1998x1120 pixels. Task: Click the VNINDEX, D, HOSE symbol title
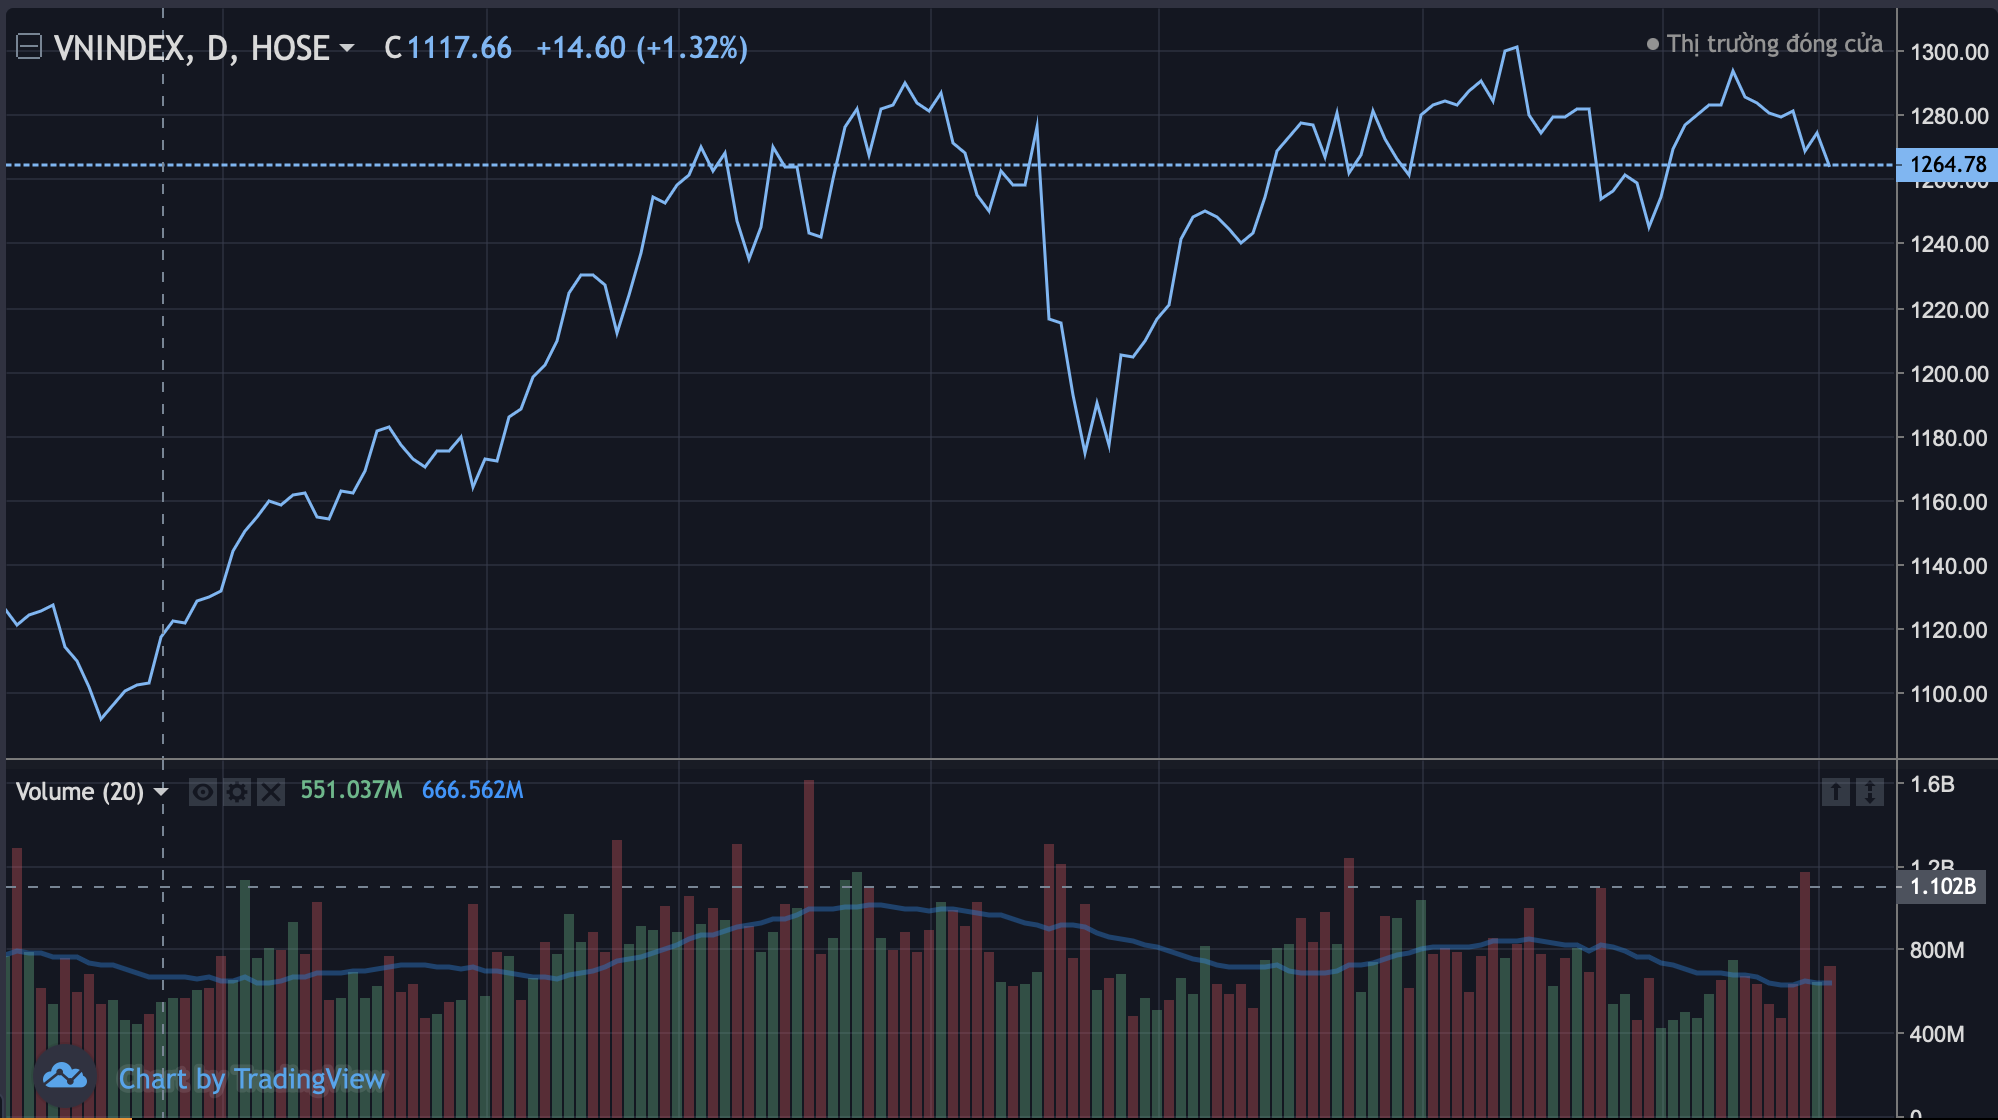pyautogui.click(x=191, y=48)
